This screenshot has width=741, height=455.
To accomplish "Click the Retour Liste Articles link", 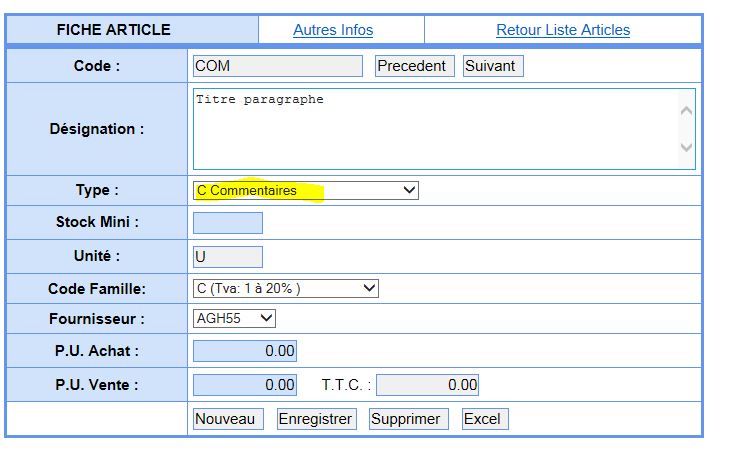I will coord(563,30).
